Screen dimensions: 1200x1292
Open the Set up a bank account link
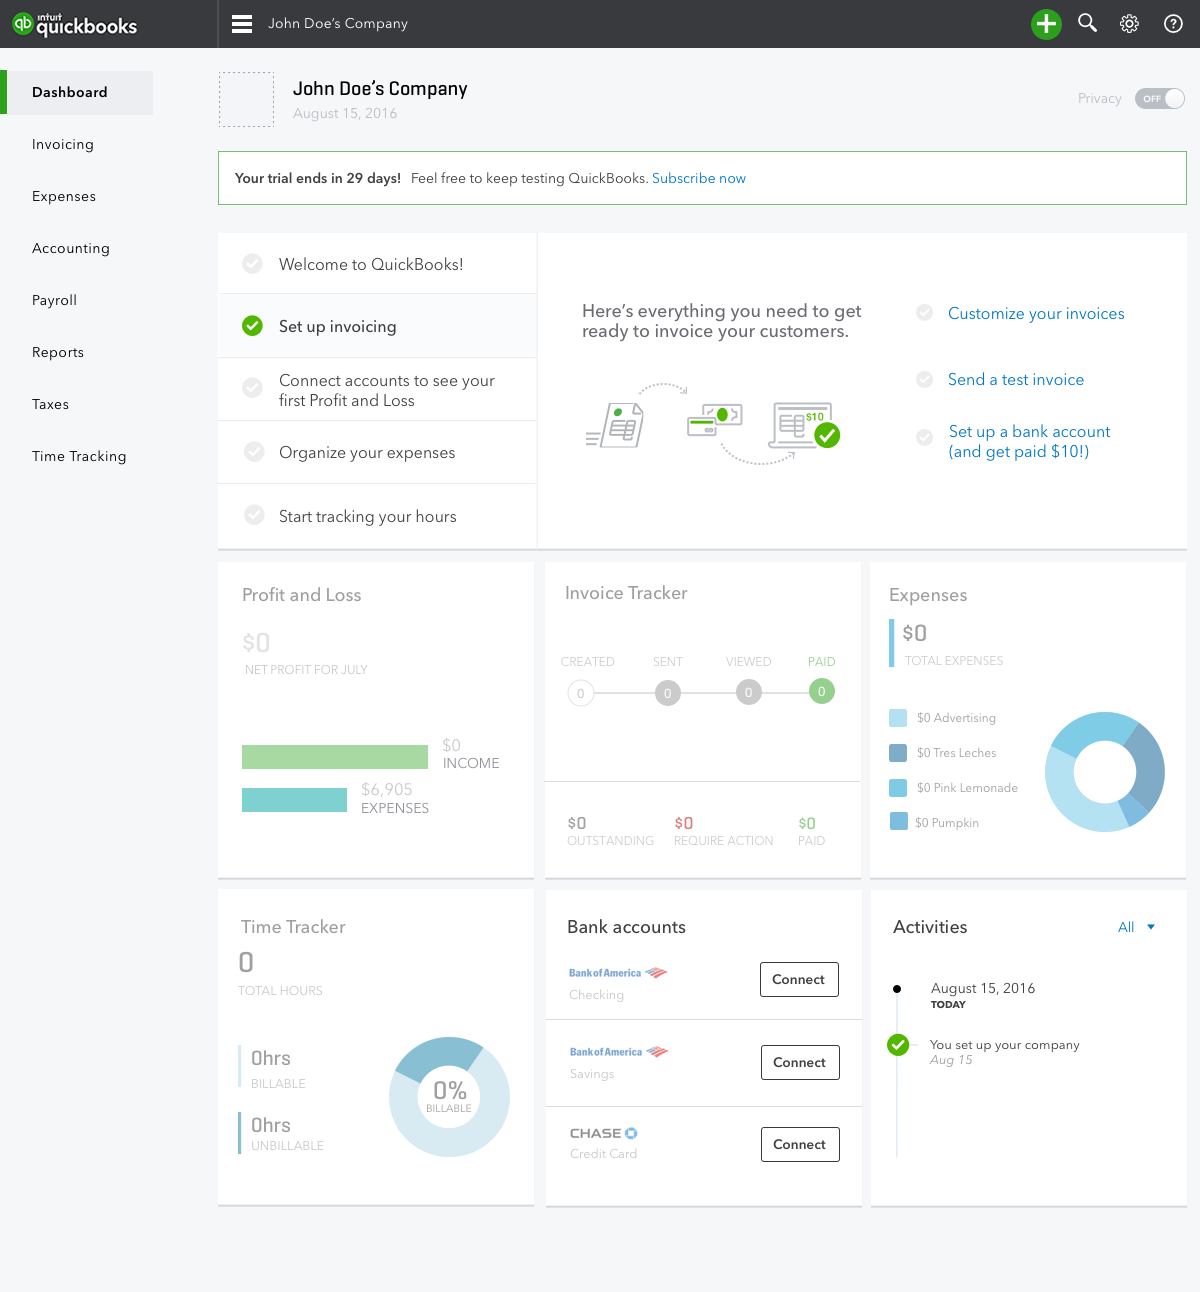[x=1030, y=441]
